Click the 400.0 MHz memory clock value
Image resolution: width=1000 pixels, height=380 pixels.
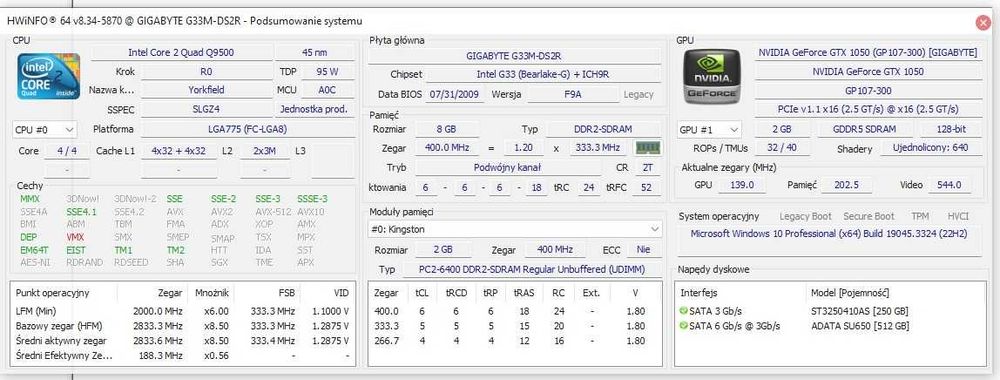tap(445, 148)
